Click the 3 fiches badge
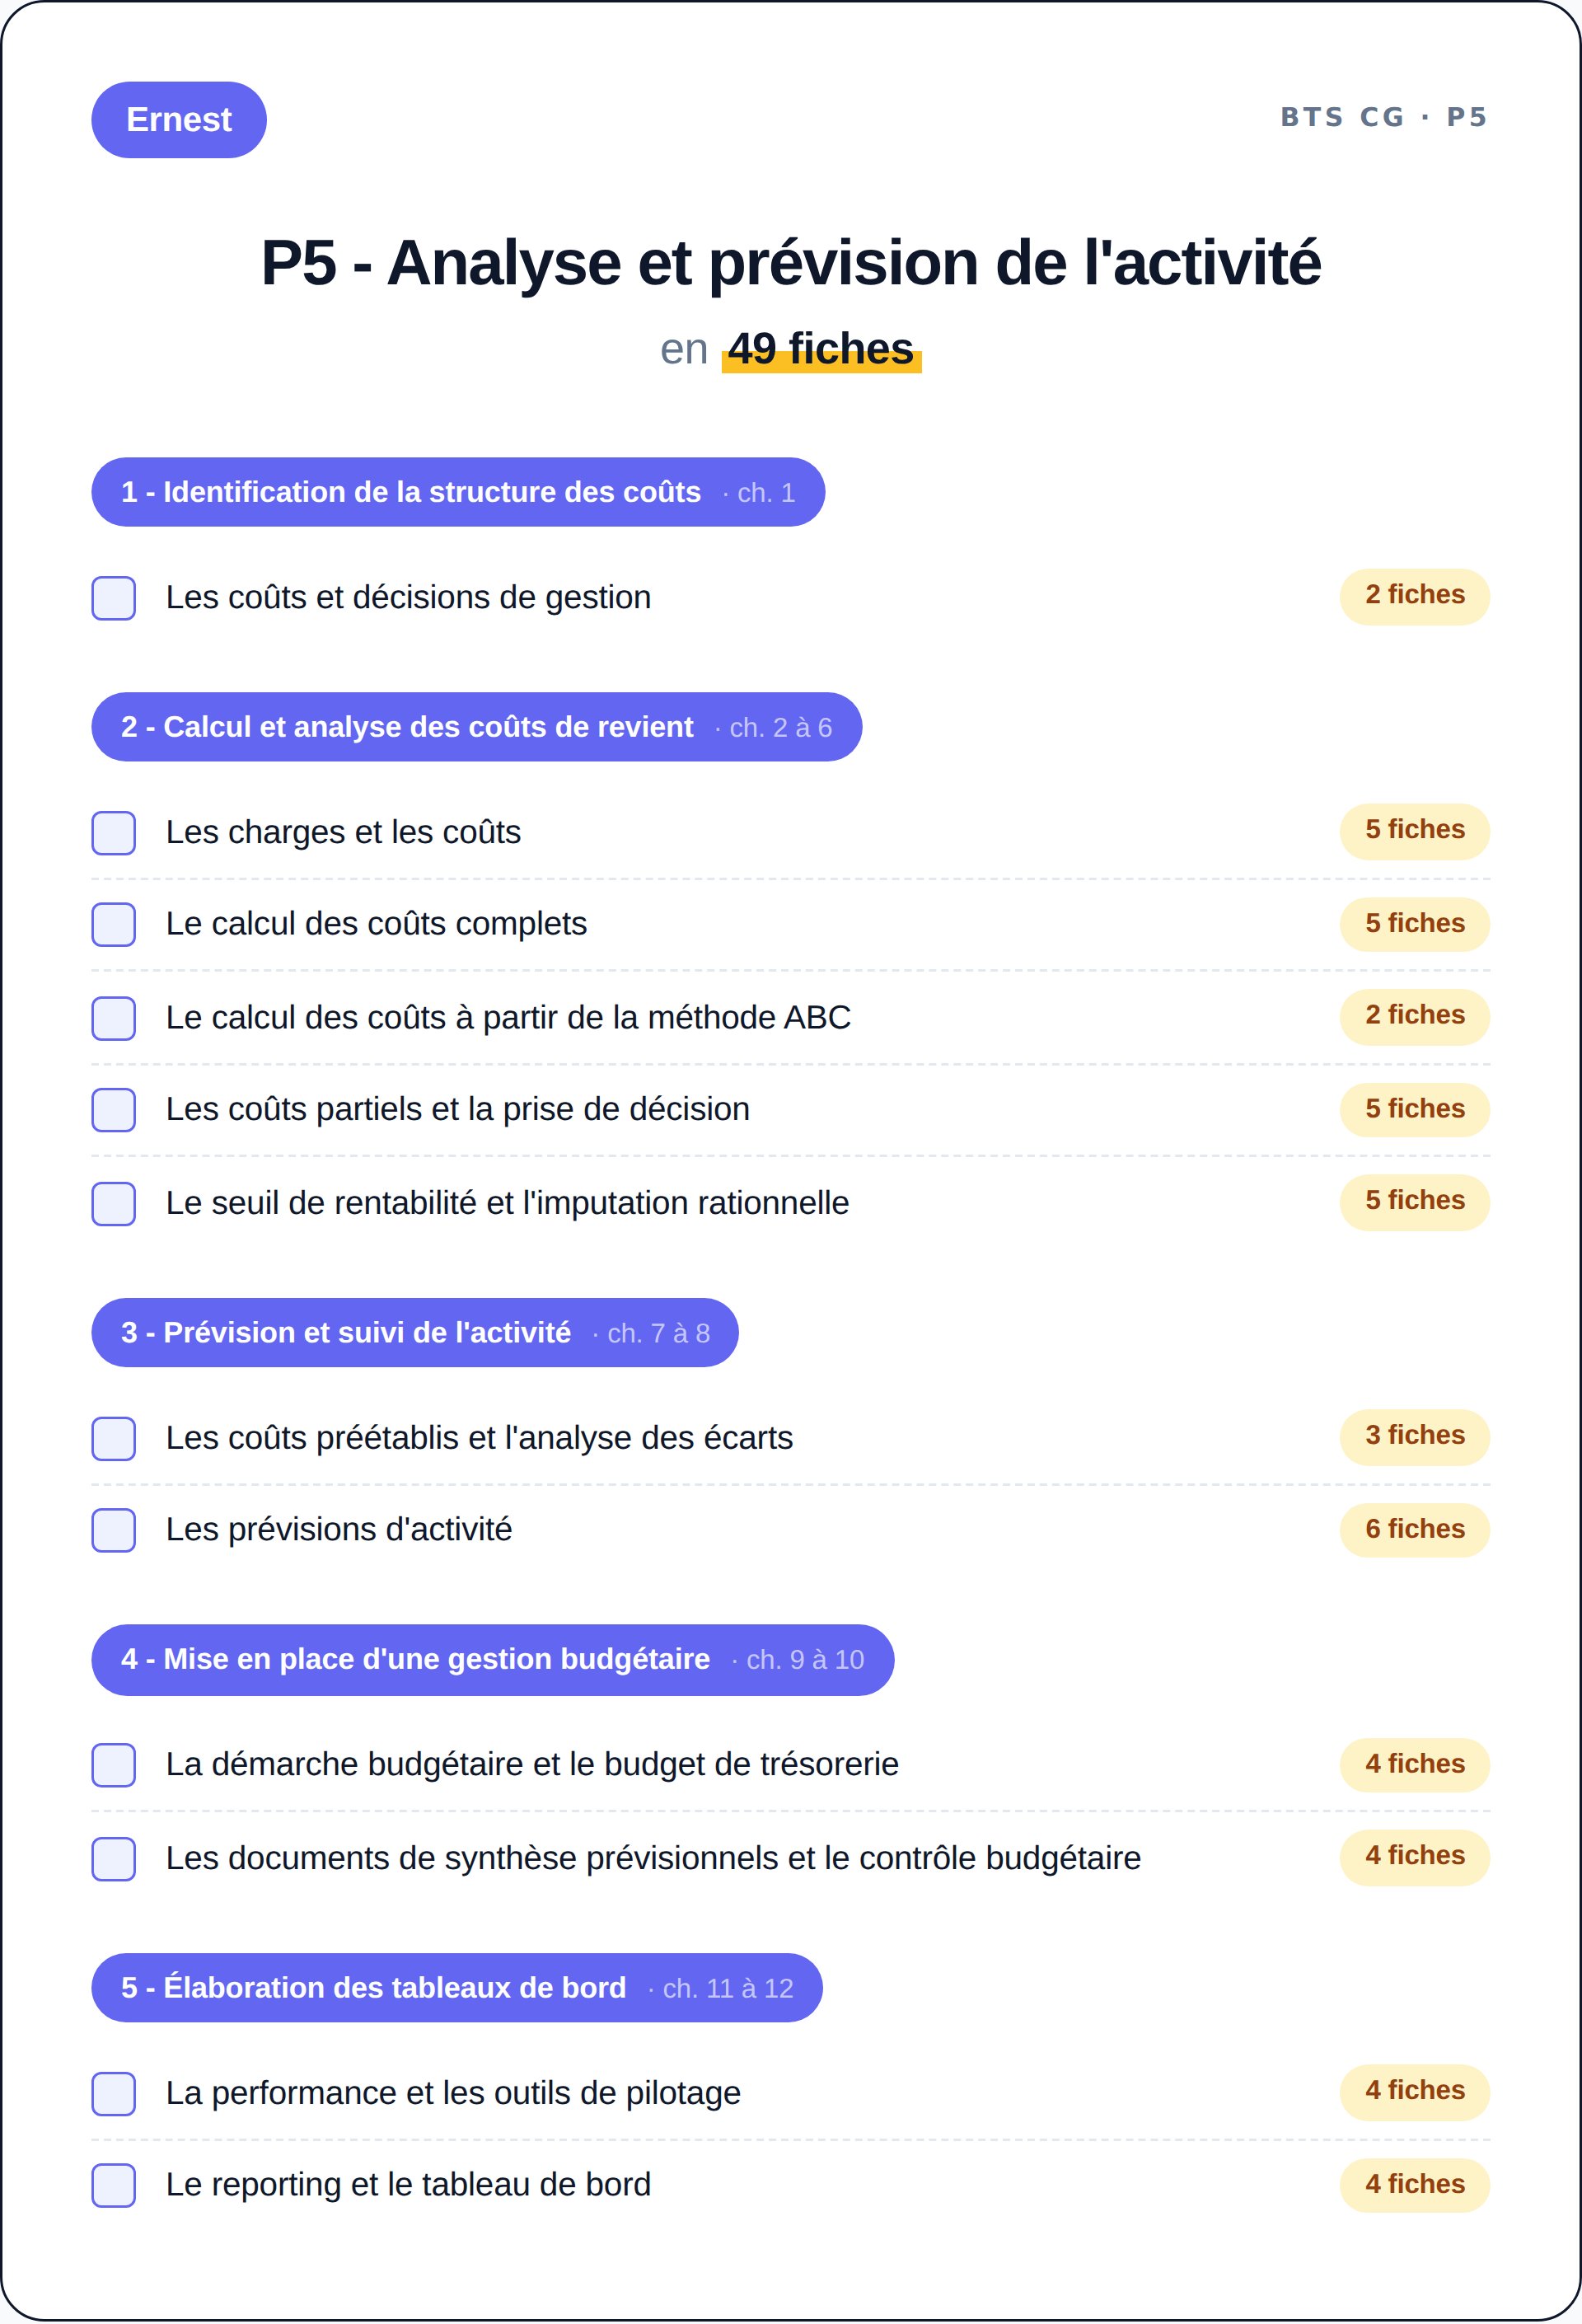 (1415, 1436)
